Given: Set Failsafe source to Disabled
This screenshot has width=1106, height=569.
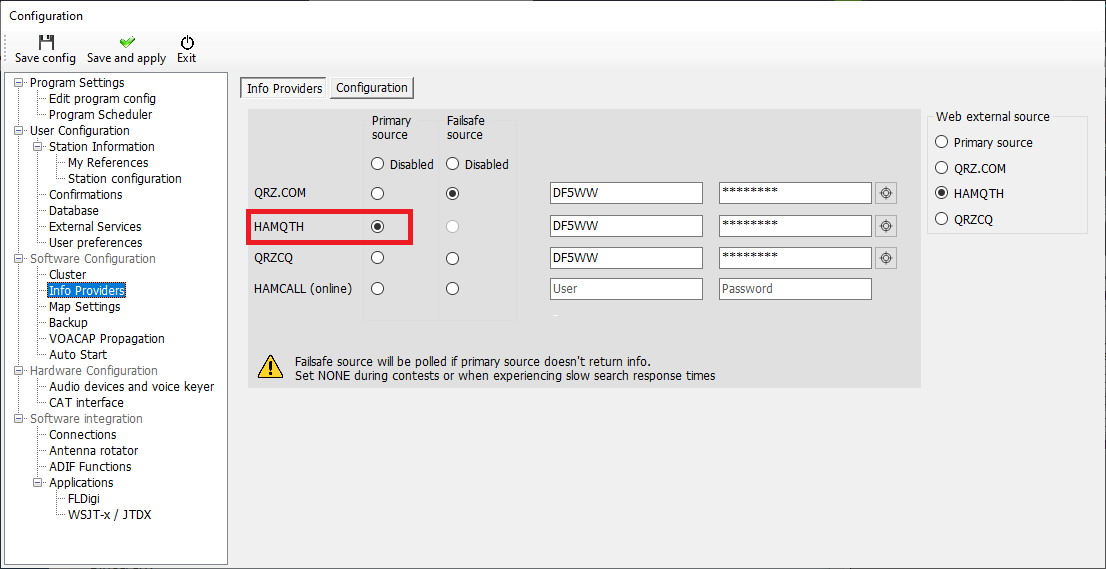Looking at the screenshot, I should [452, 164].
